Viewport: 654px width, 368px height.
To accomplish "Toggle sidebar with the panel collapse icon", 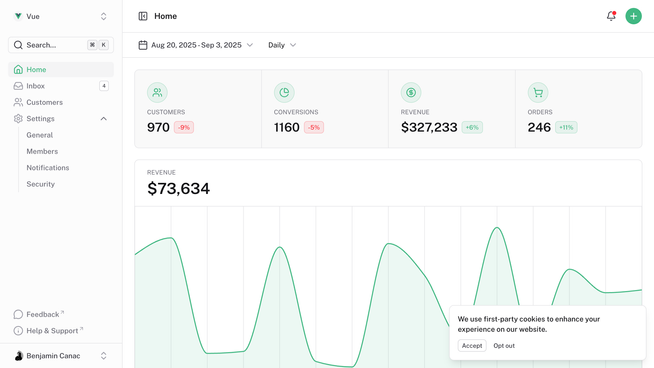I will click(x=143, y=16).
